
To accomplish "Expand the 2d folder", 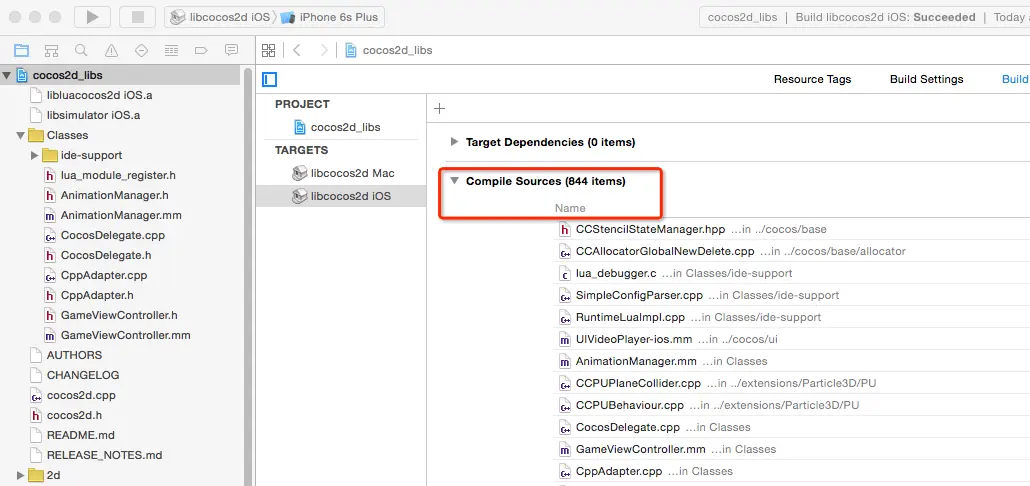I will [21, 475].
